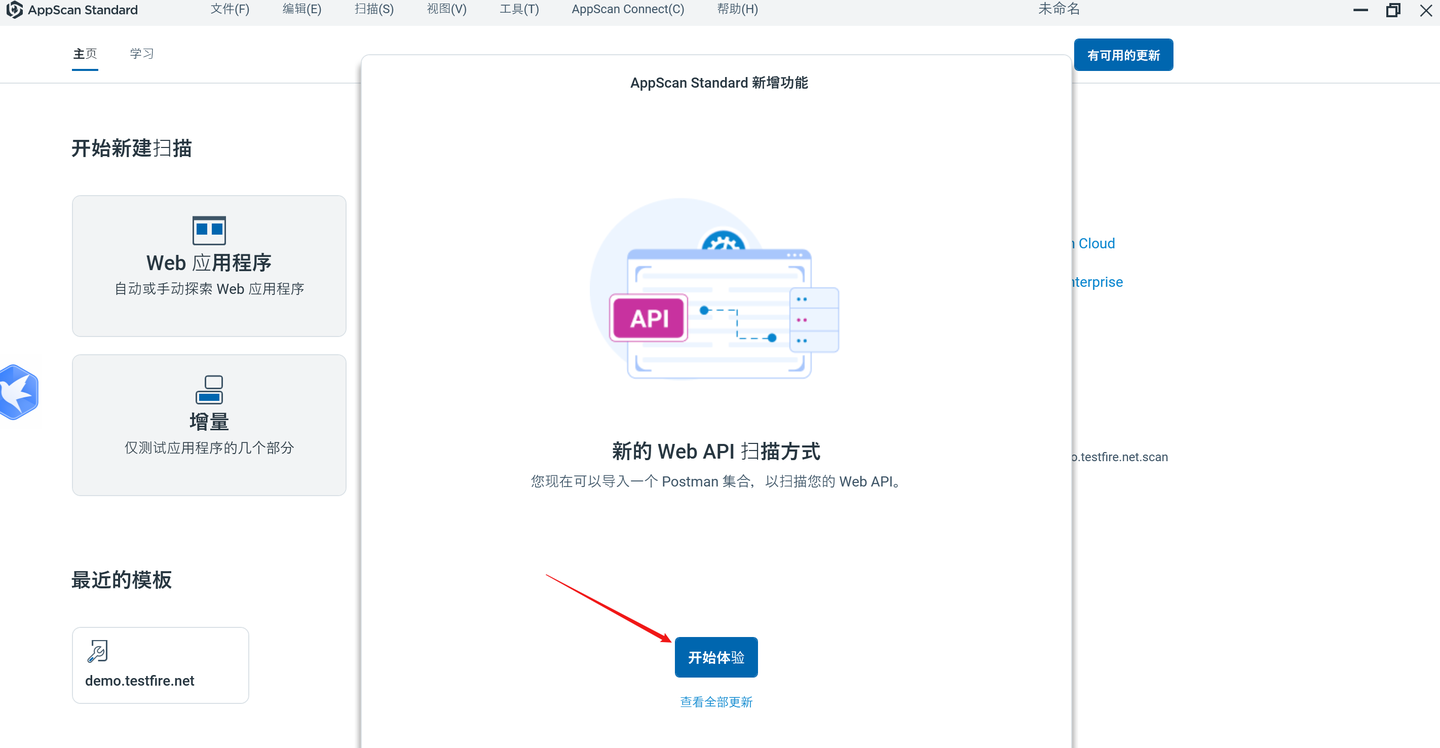Click the 开始体验 button
This screenshot has height=748, width=1440.
[716, 657]
